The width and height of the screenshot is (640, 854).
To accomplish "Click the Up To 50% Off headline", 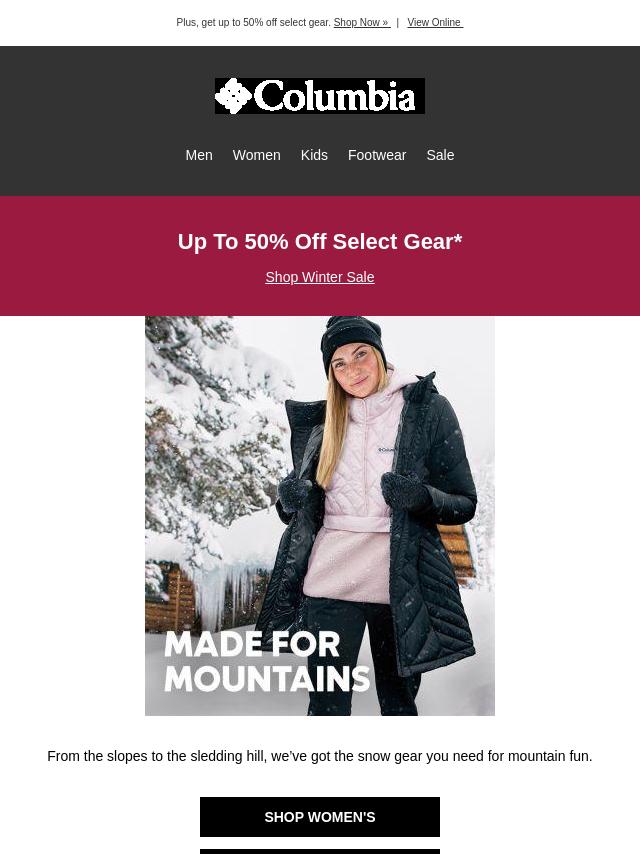I will click(x=320, y=242).
